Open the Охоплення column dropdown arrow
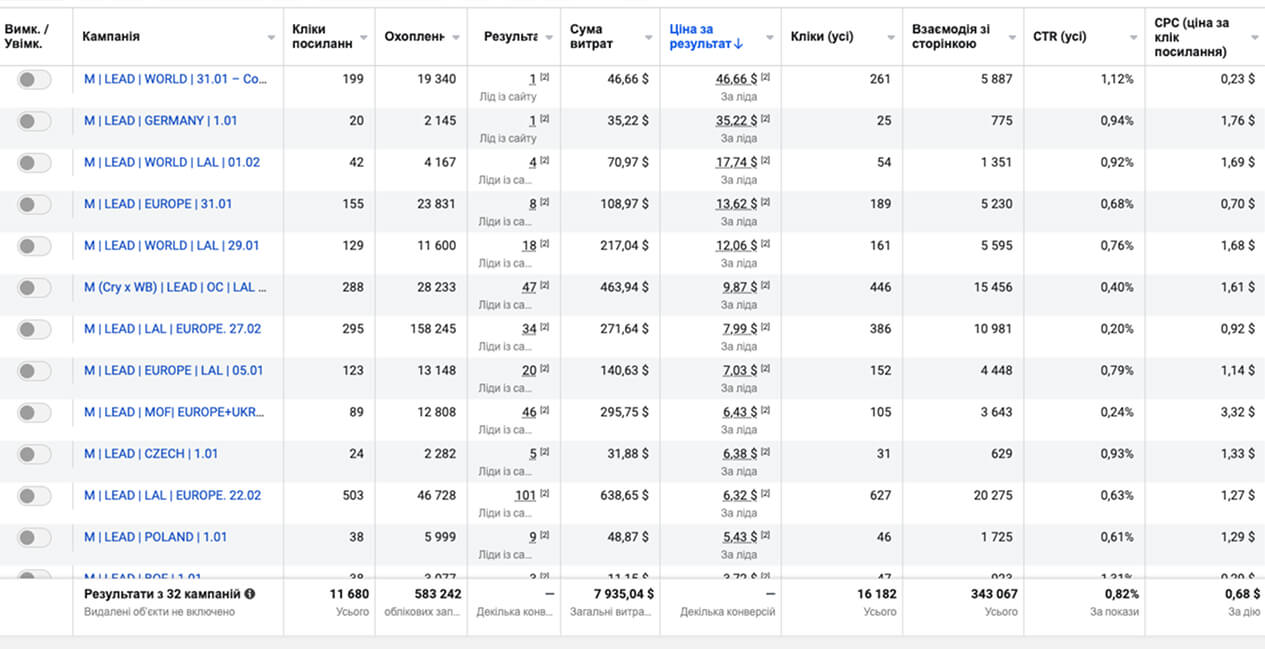Image resolution: width=1265 pixels, height=649 pixels. (x=456, y=37)
